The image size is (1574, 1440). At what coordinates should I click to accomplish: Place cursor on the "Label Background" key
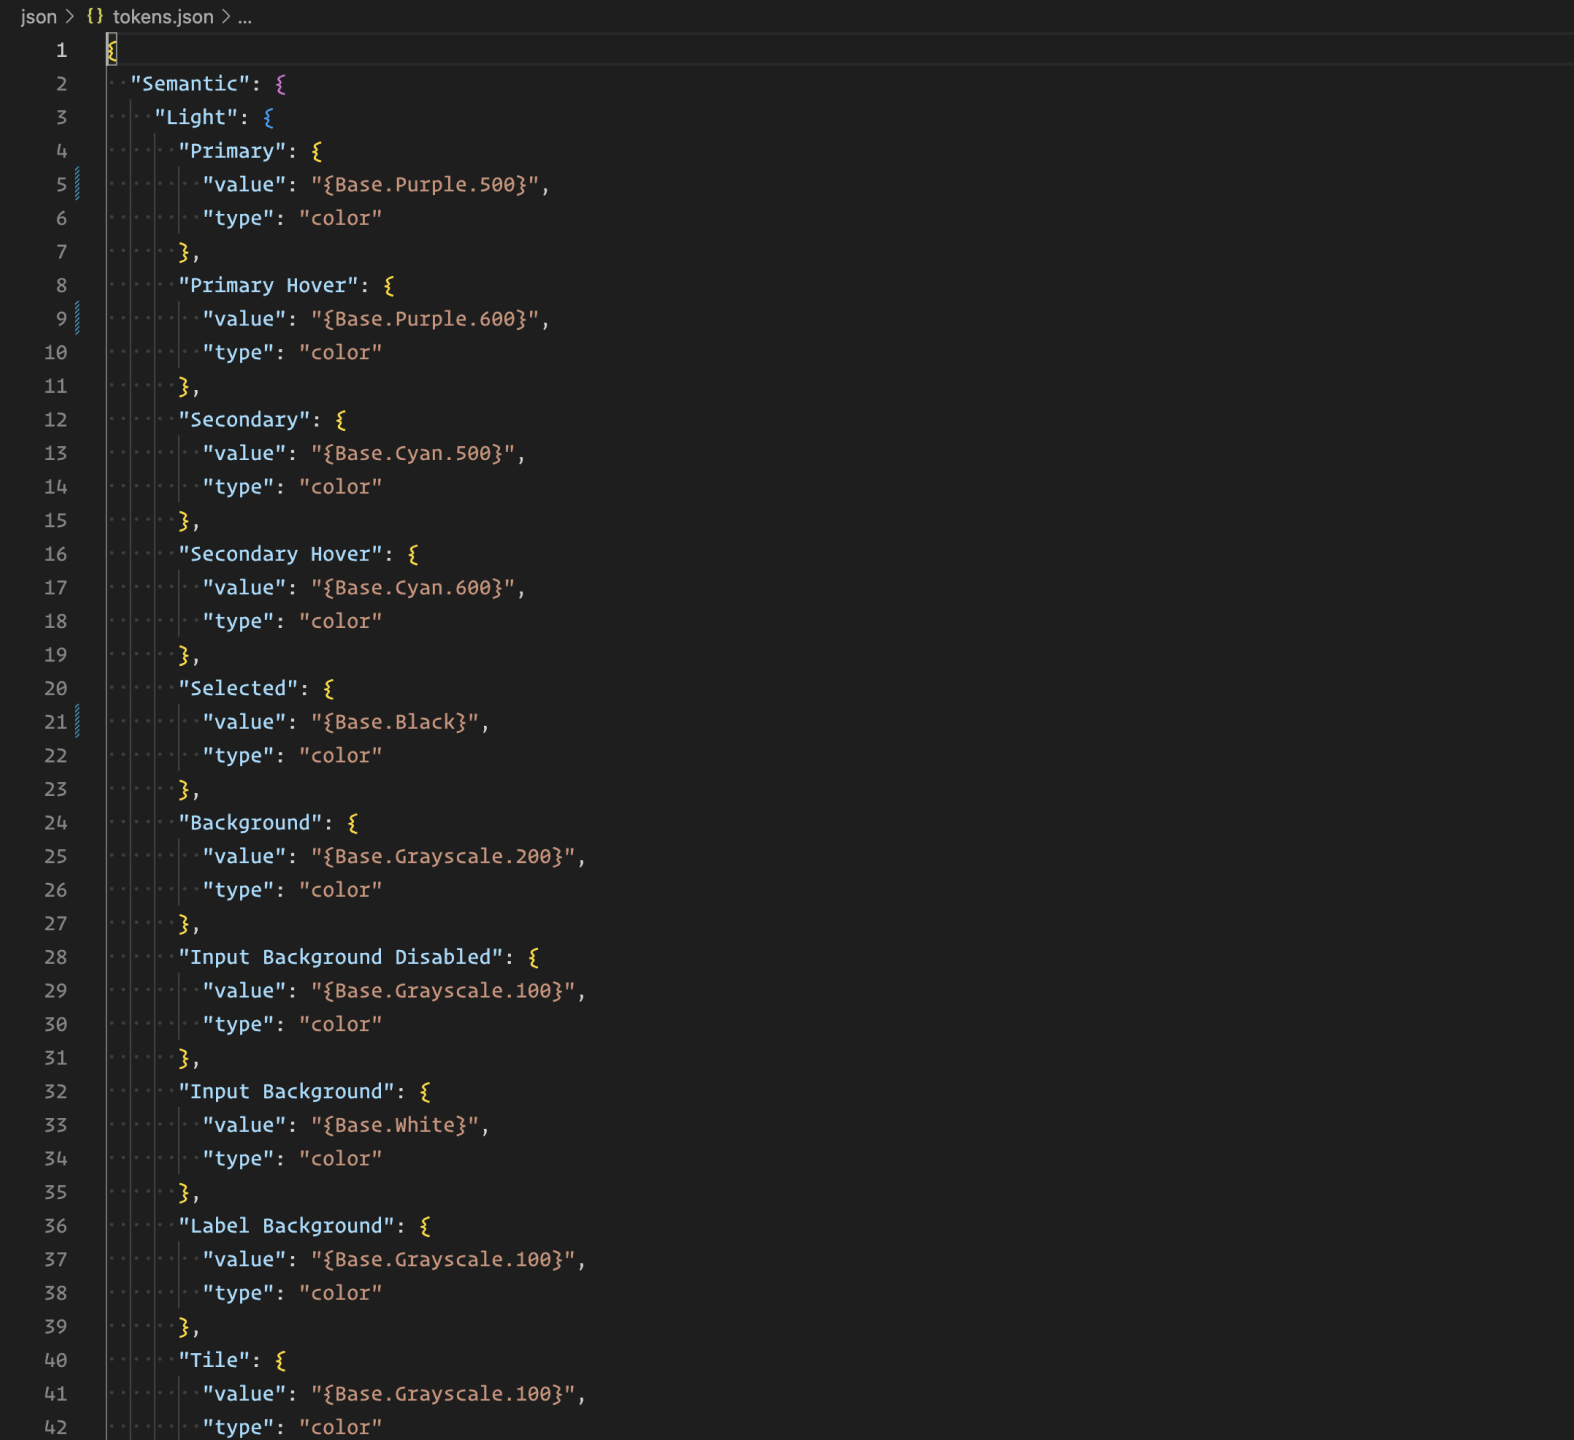click(286, 1226)
